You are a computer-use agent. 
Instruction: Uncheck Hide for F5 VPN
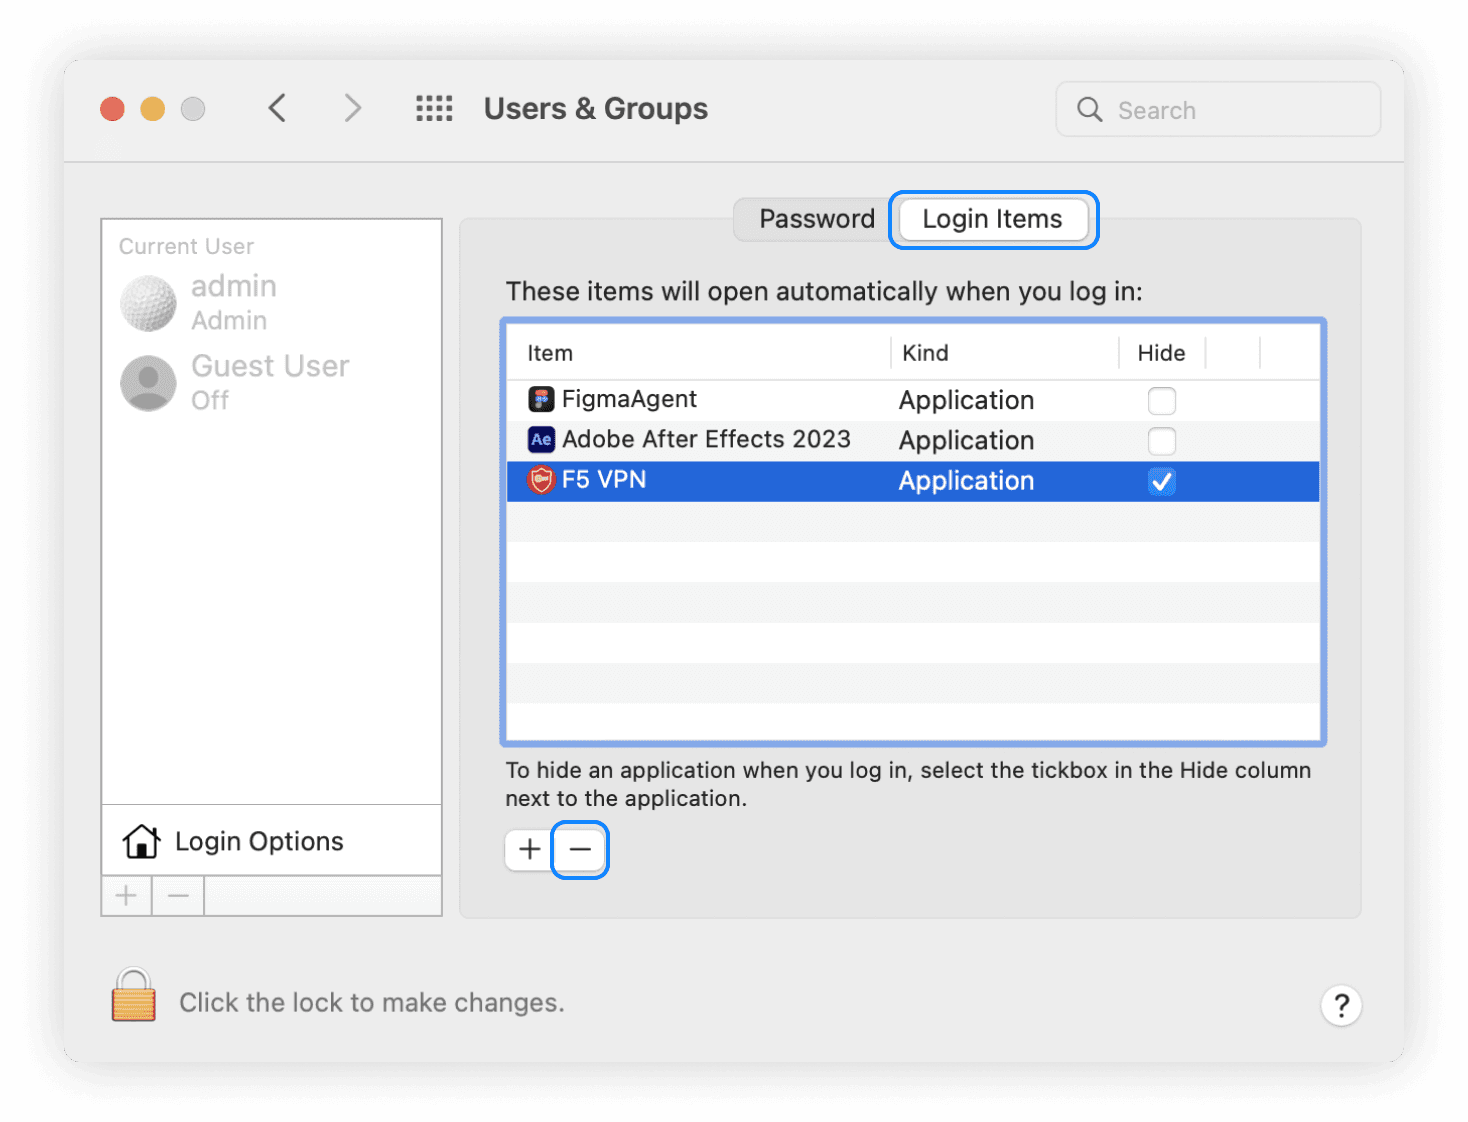(1161, 482)
